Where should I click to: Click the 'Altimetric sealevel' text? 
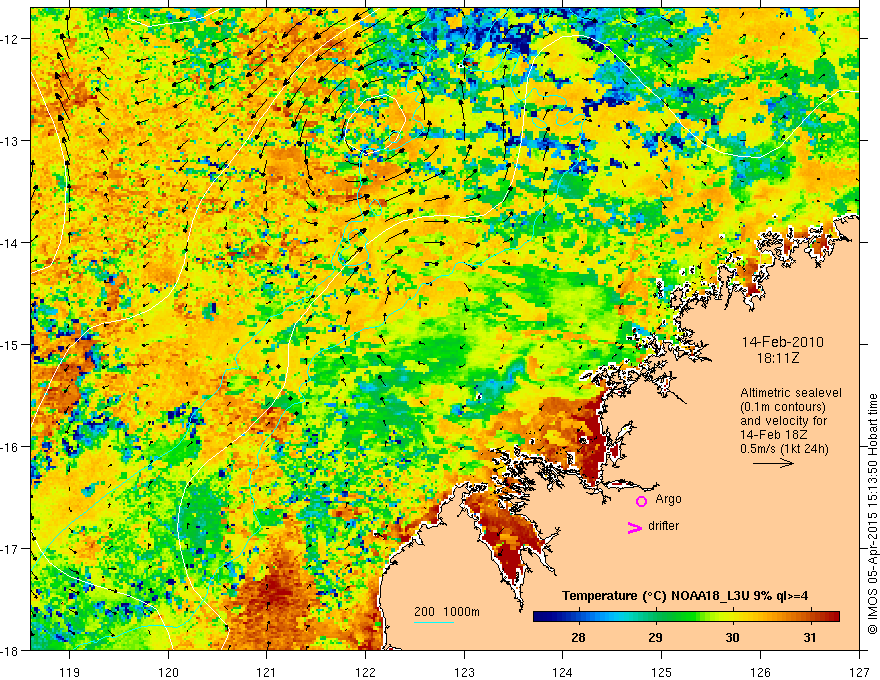point(791,393)
